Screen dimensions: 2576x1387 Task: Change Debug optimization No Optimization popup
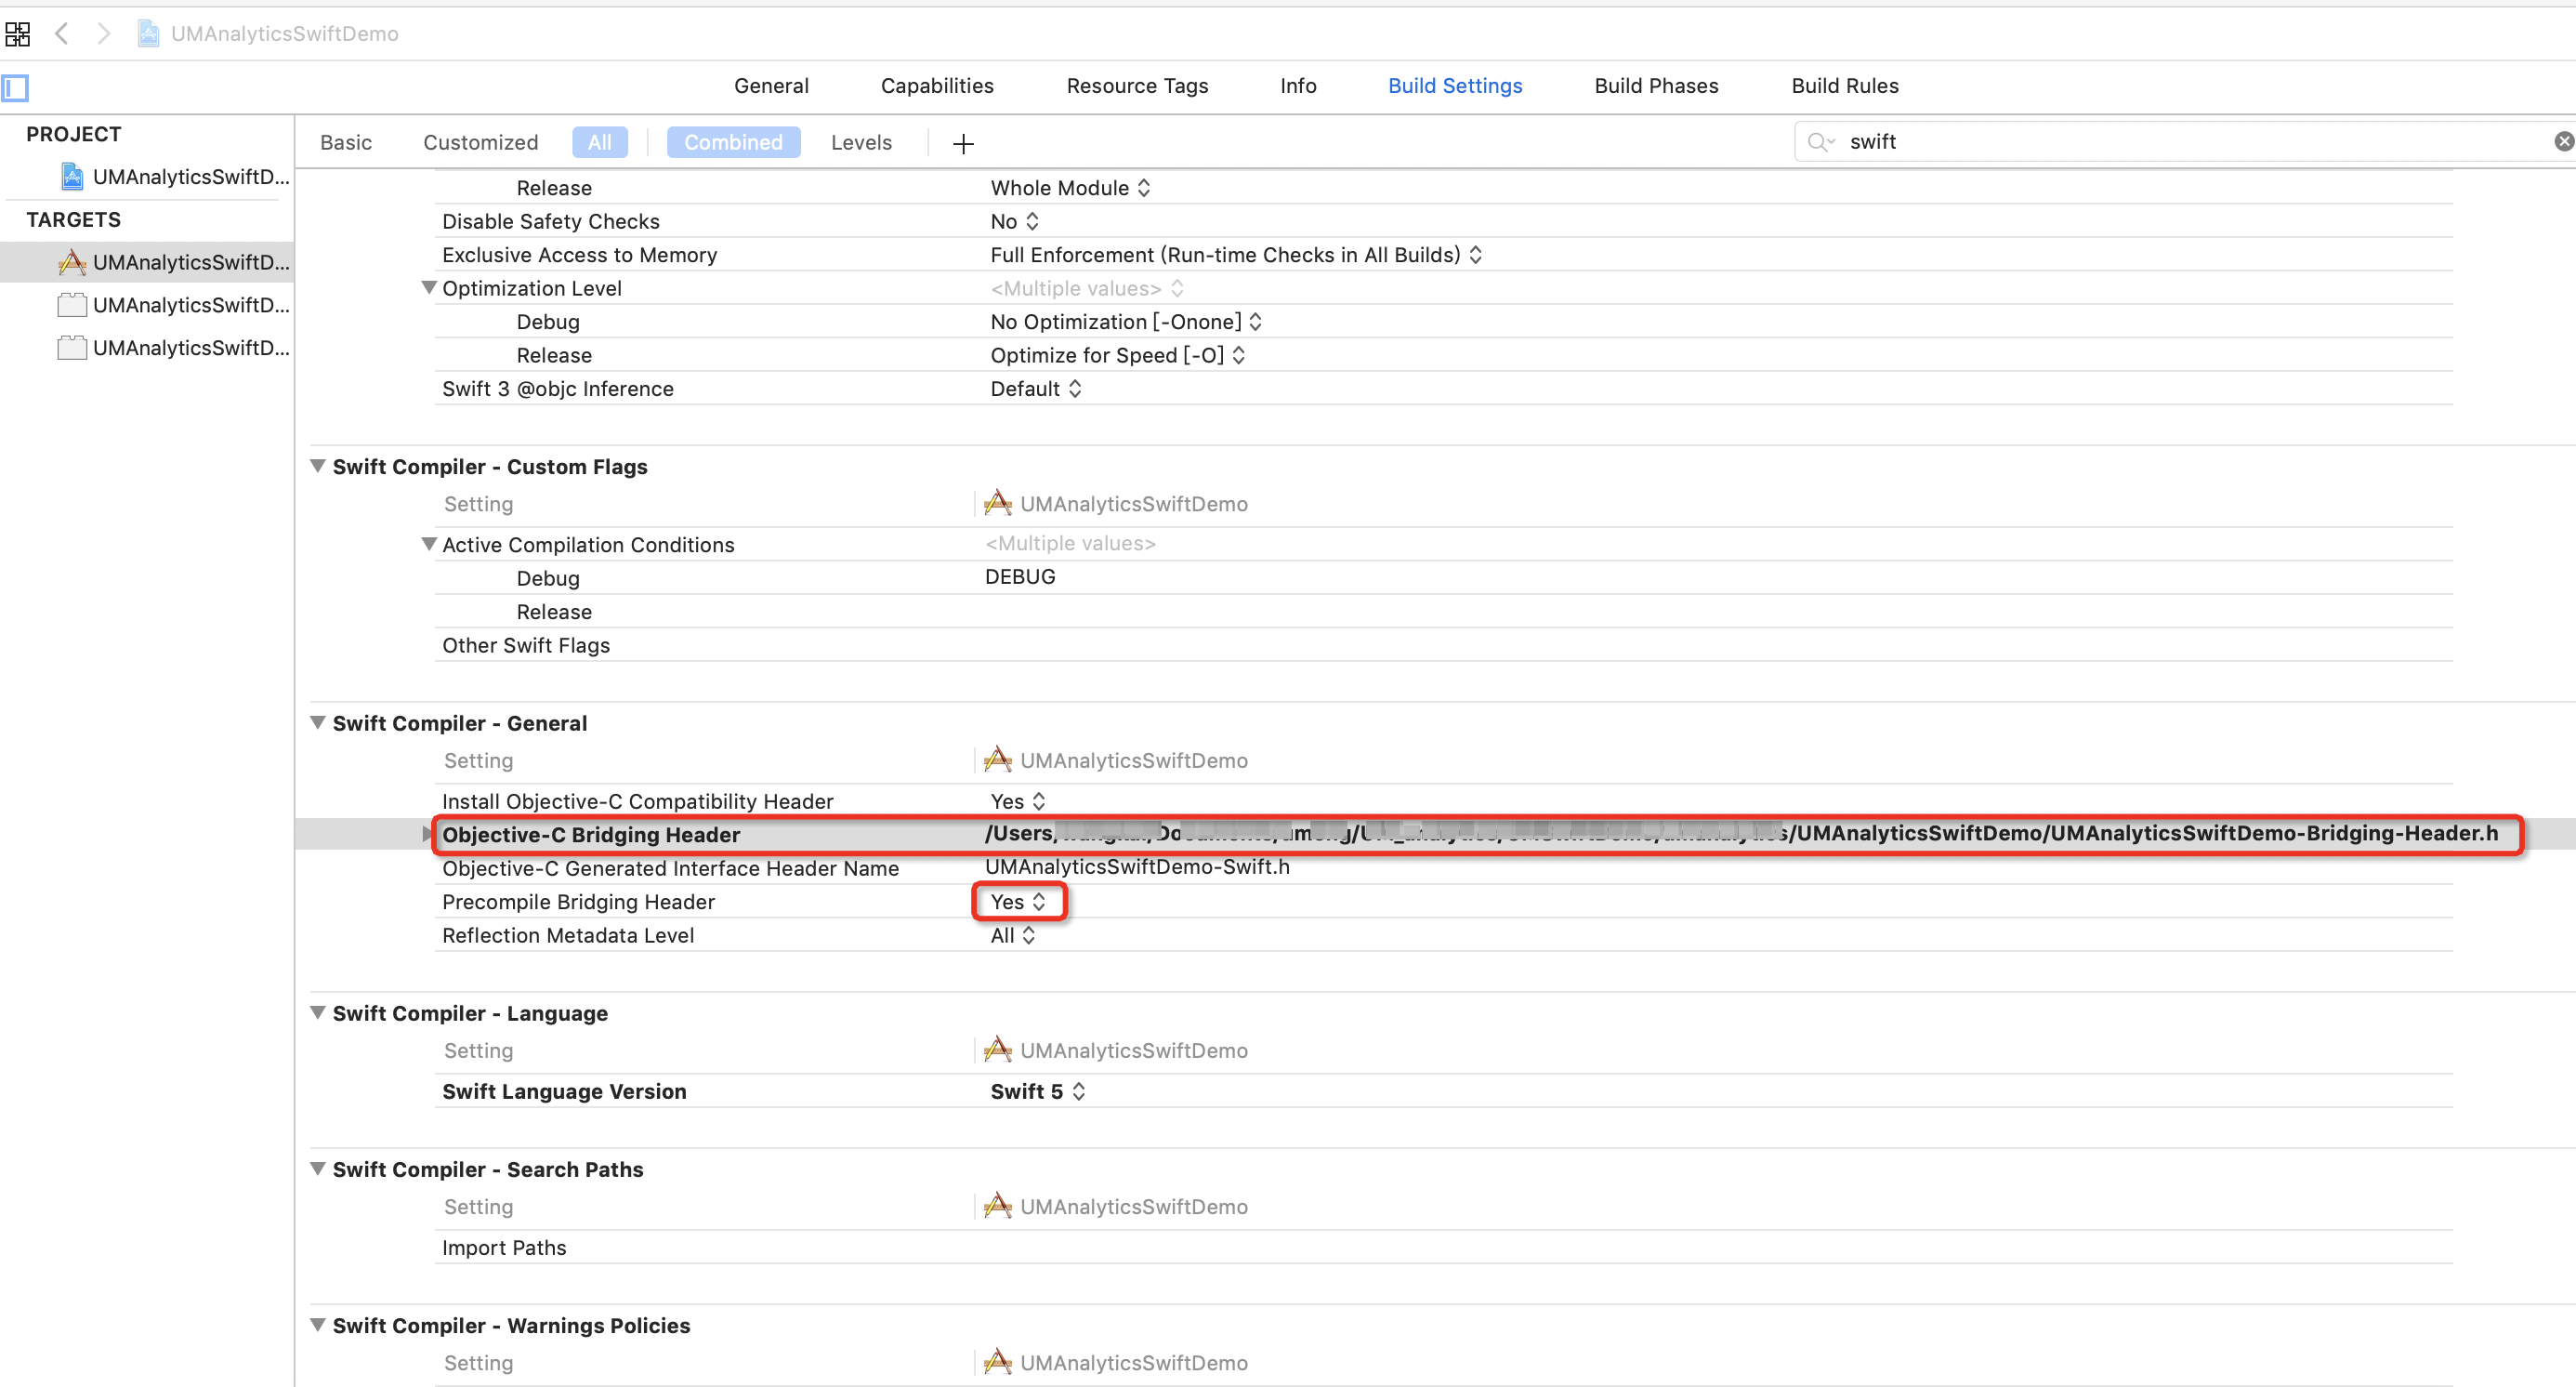[x=1126, y=322]
